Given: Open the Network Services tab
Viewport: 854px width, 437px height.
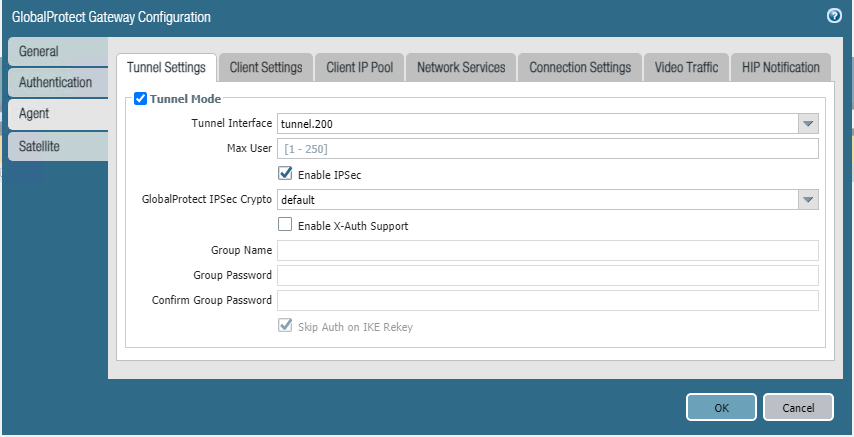Looking at the screenshot, I should [x=461, y=68].
